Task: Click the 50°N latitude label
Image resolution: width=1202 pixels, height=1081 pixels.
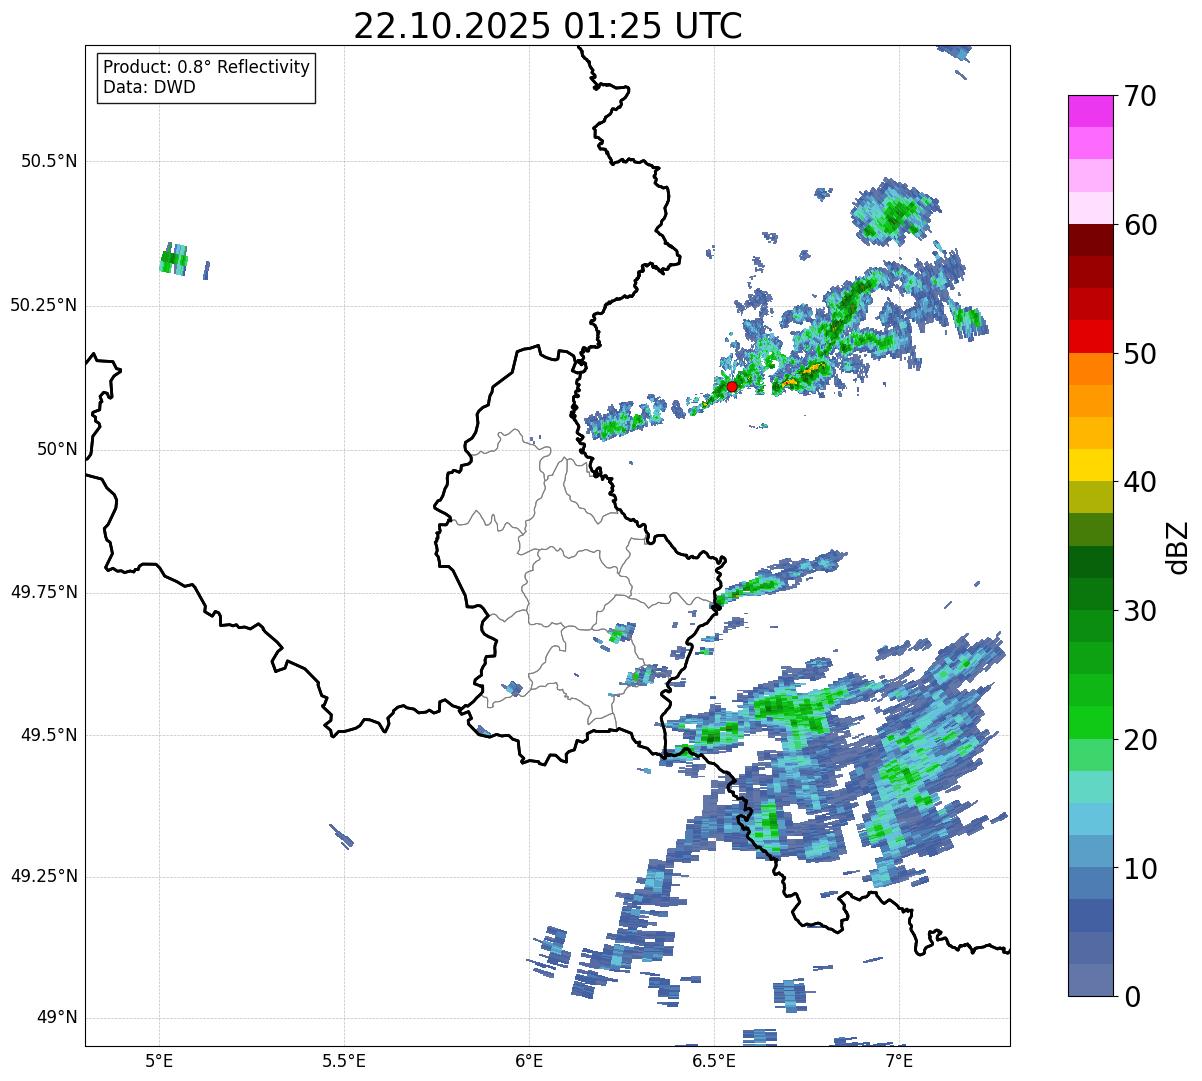Action: coord(57,450)
